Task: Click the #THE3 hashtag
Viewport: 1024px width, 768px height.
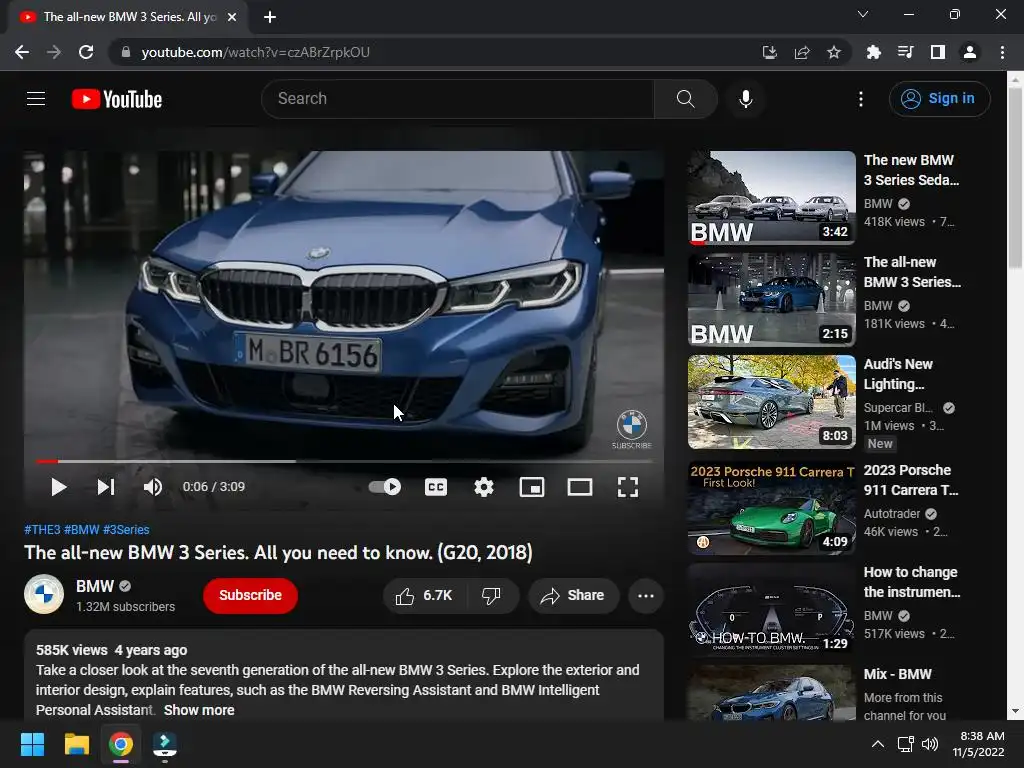Action: [42, 530]
